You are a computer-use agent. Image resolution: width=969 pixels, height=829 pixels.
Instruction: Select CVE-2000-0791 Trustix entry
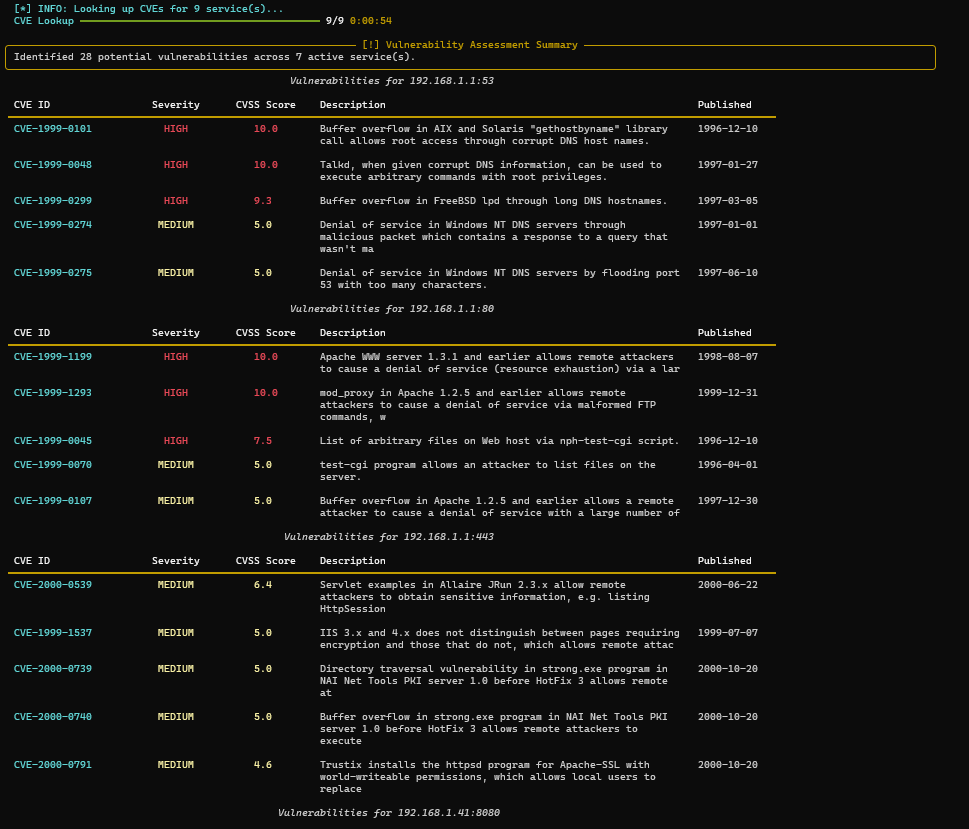(53, 764)
